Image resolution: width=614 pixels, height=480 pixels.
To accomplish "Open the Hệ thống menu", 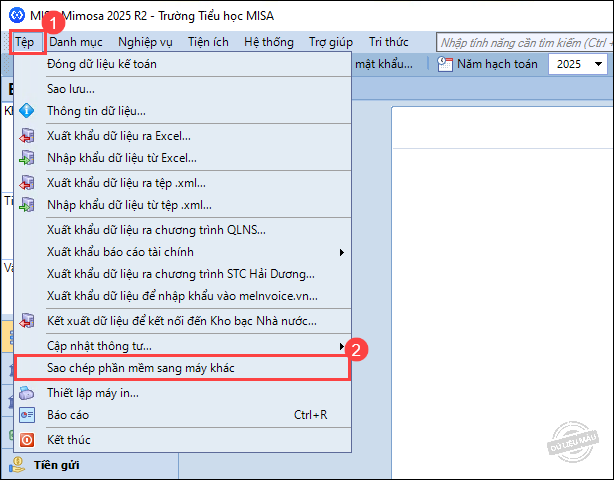I will click(269, 42).
